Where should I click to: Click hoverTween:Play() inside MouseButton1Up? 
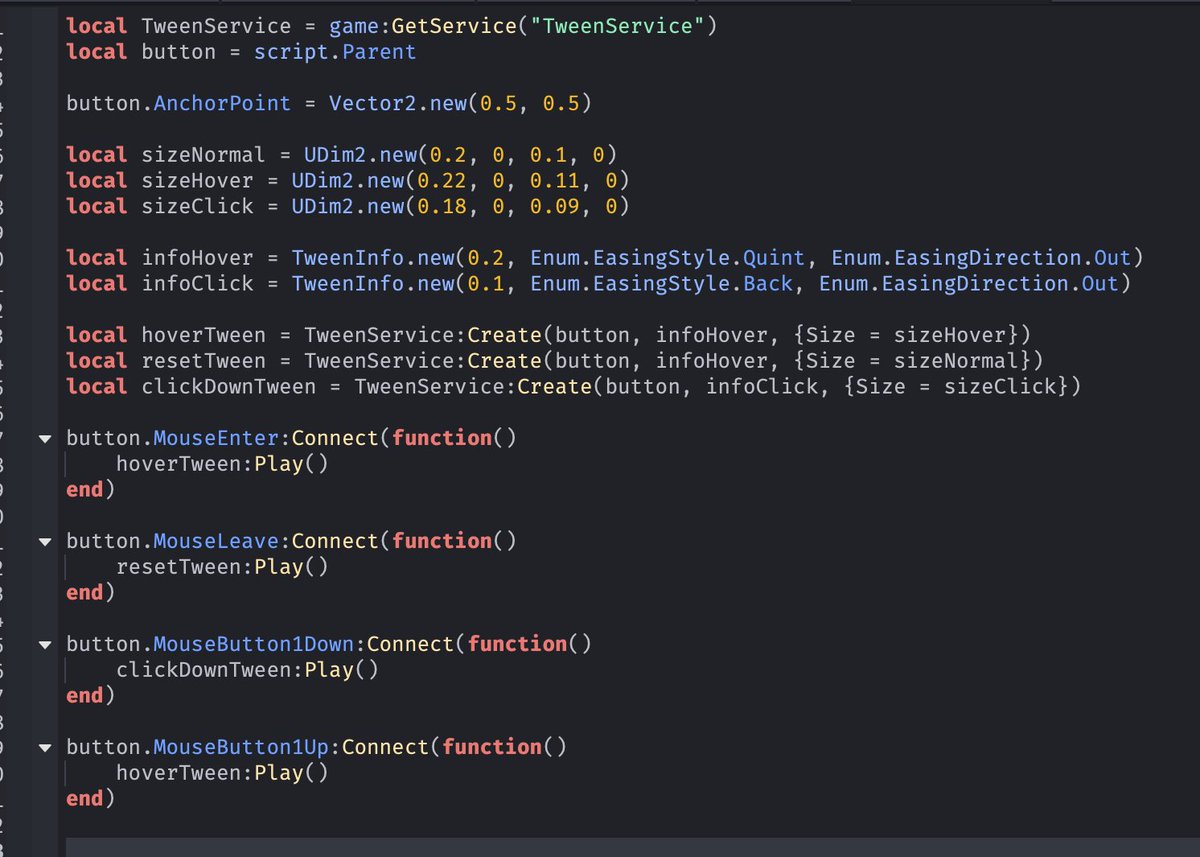(222, 773)
